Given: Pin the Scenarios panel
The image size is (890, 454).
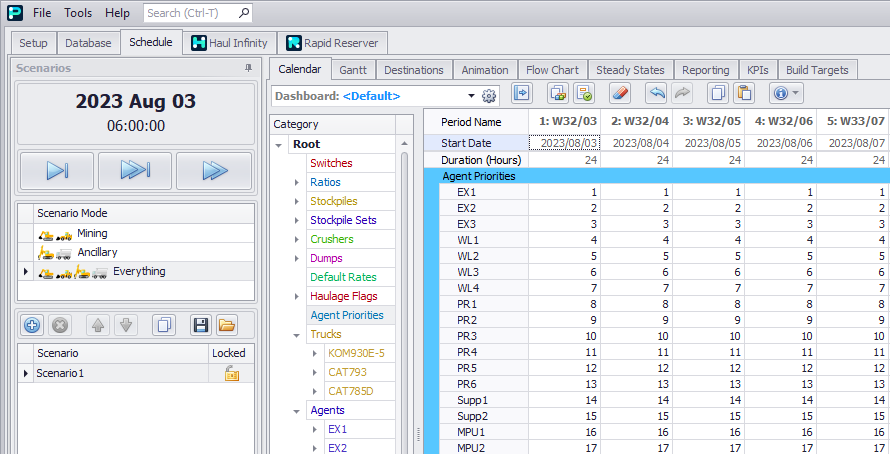Looking at the screenshot, I should [x=248, y=68].
